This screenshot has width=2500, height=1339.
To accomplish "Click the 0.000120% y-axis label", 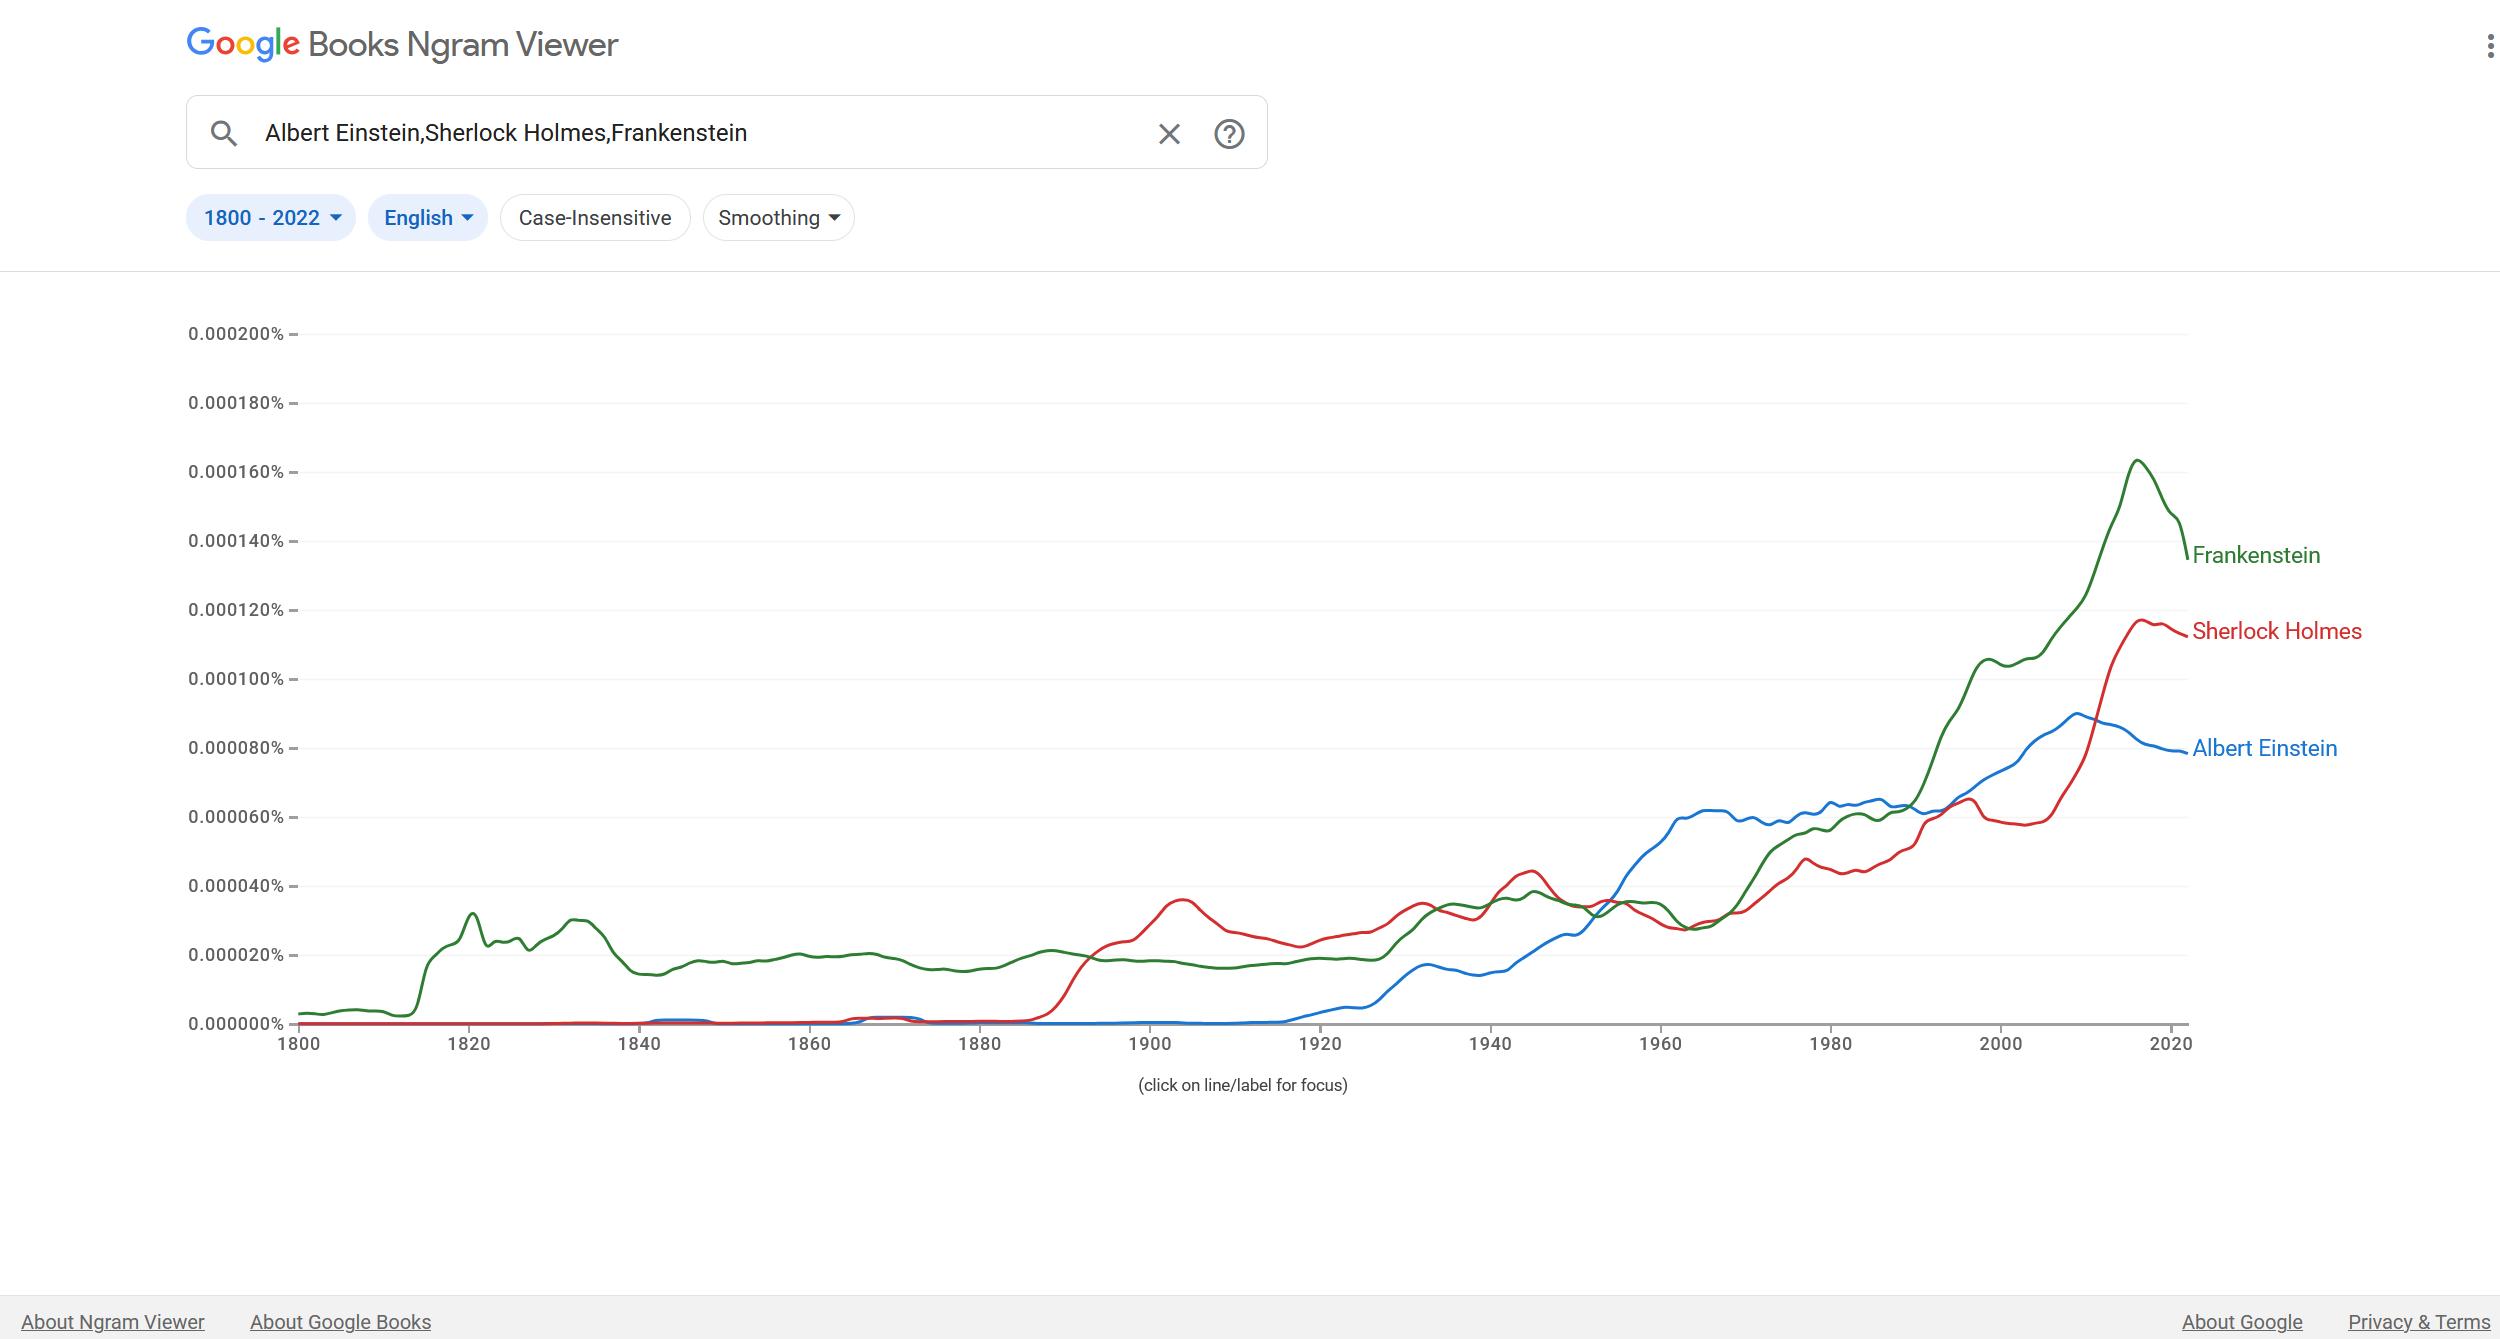I will (236, 610).
